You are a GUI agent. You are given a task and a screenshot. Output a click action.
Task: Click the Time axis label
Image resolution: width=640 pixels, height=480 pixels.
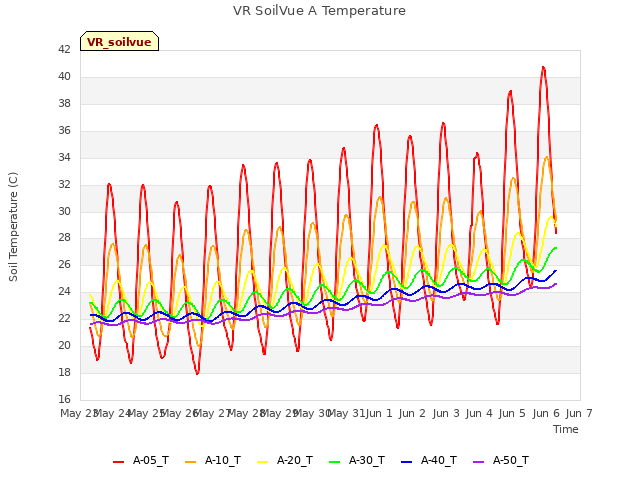tap(566, 429)
